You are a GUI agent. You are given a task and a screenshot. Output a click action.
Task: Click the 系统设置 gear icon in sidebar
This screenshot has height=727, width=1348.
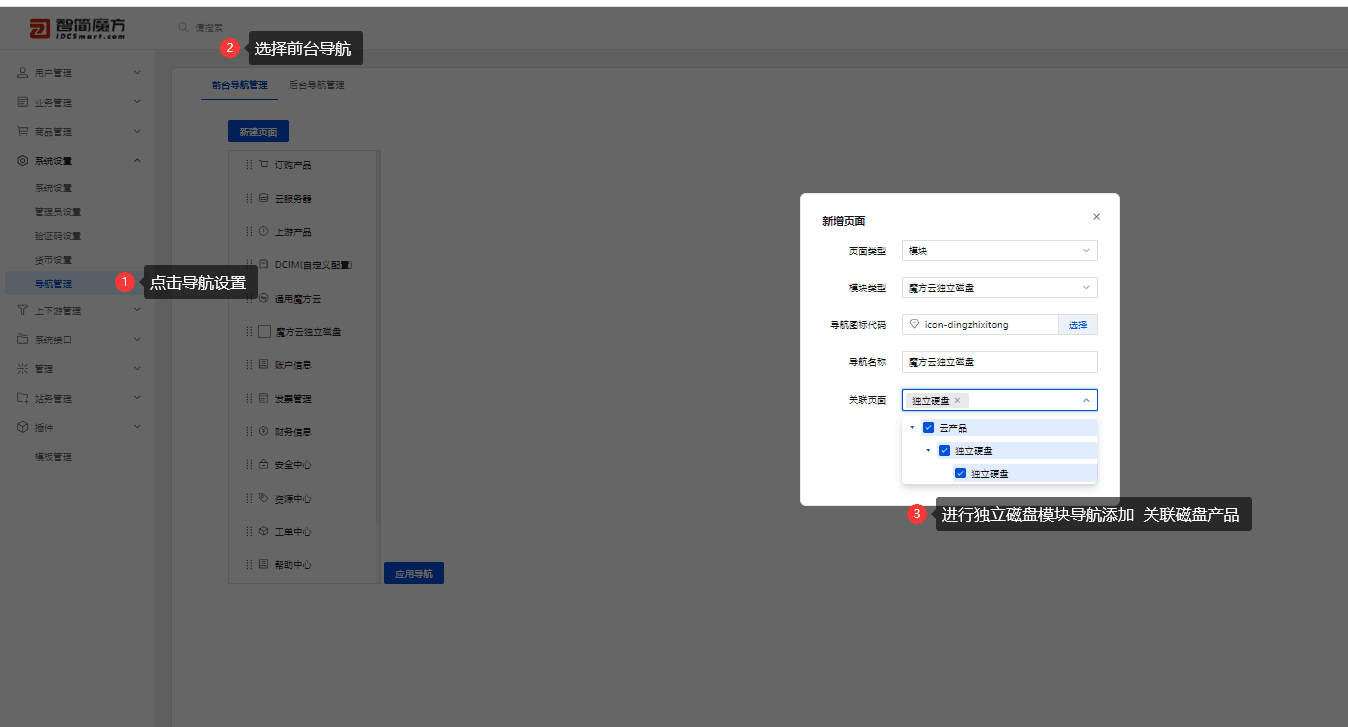(23, 160)
